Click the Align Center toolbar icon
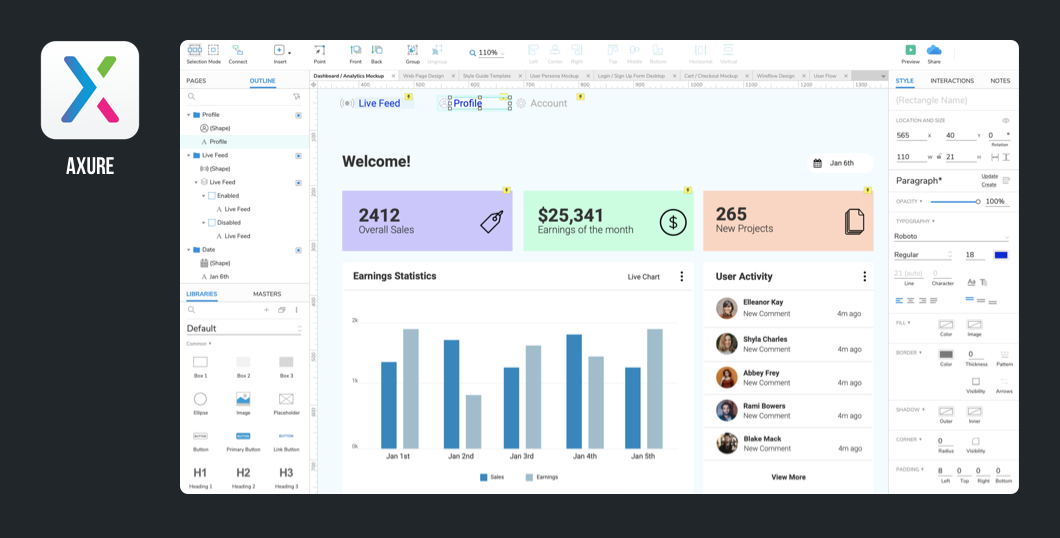1060x538 pixels. [555, 50]
